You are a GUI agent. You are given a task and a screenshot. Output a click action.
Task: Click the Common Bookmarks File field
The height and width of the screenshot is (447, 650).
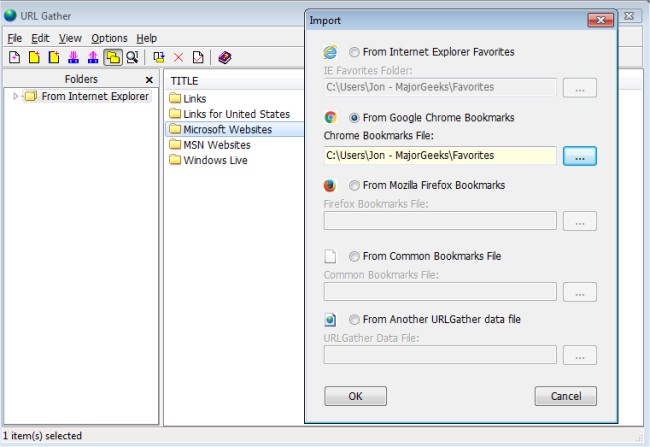click(440, 292)
